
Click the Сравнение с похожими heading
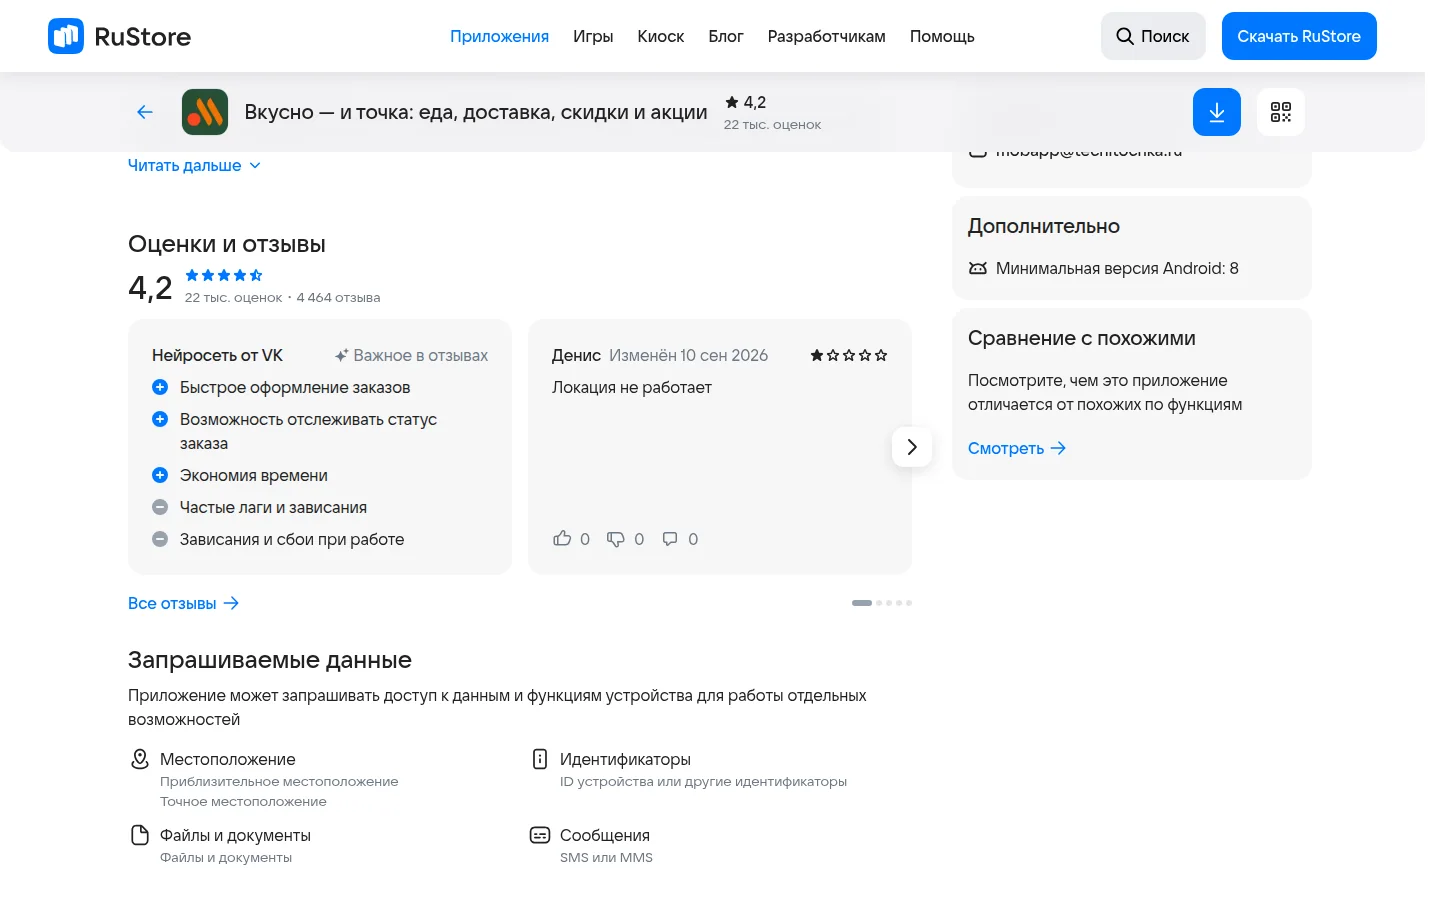[x=1082, y=338]
